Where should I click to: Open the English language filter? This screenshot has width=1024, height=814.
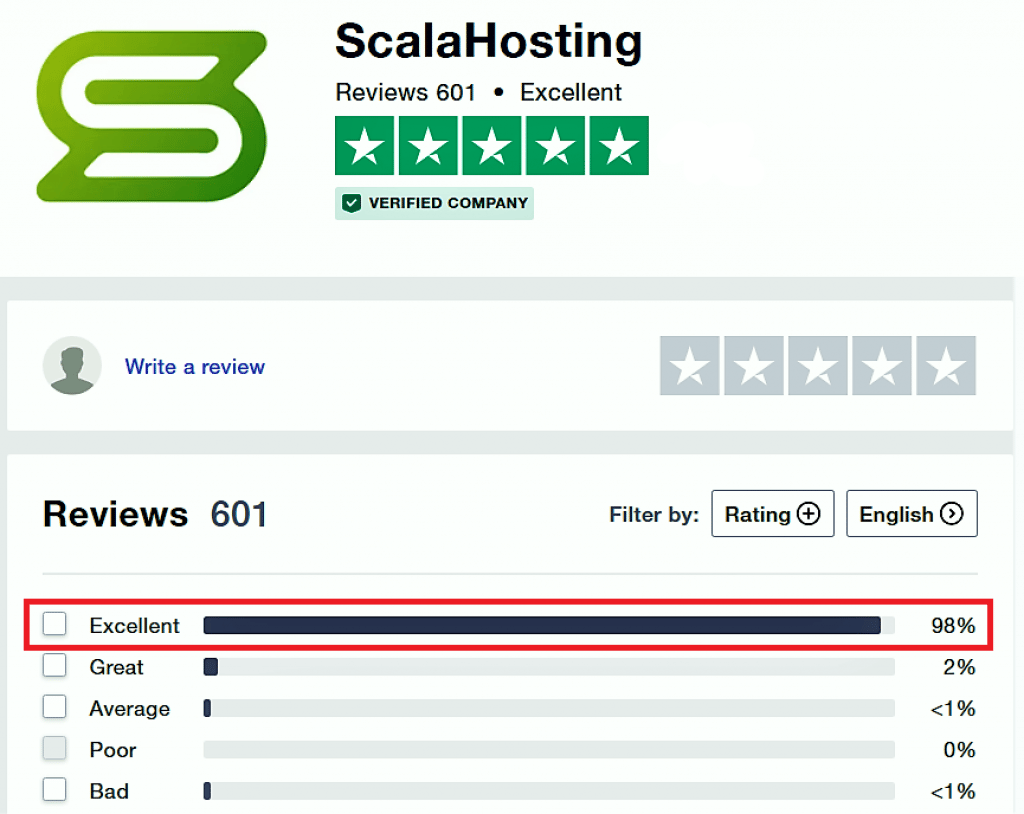912,513
